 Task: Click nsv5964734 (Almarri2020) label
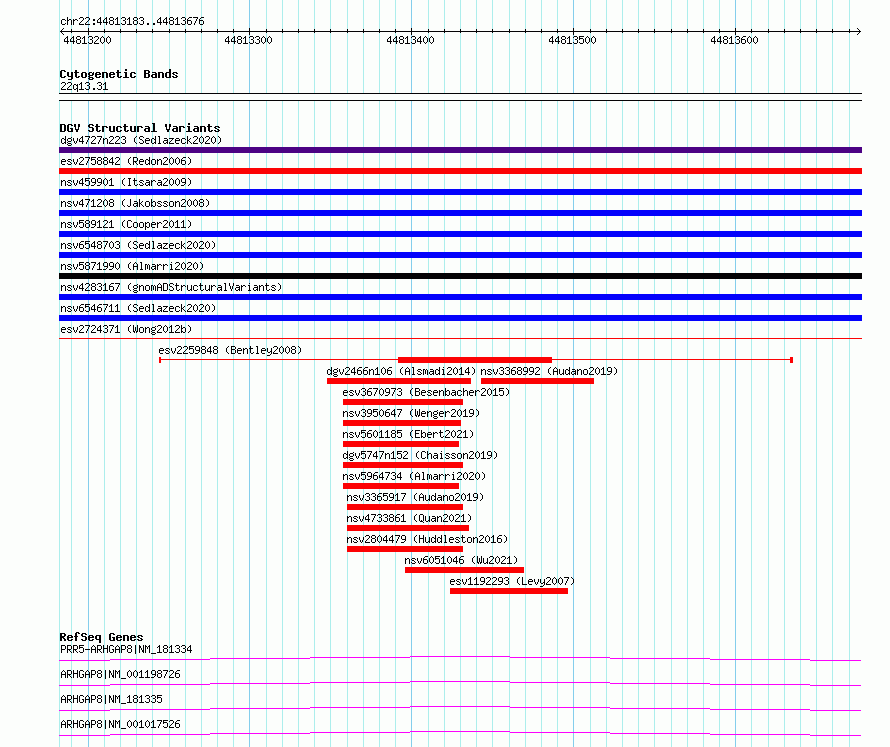pos(414,476)
